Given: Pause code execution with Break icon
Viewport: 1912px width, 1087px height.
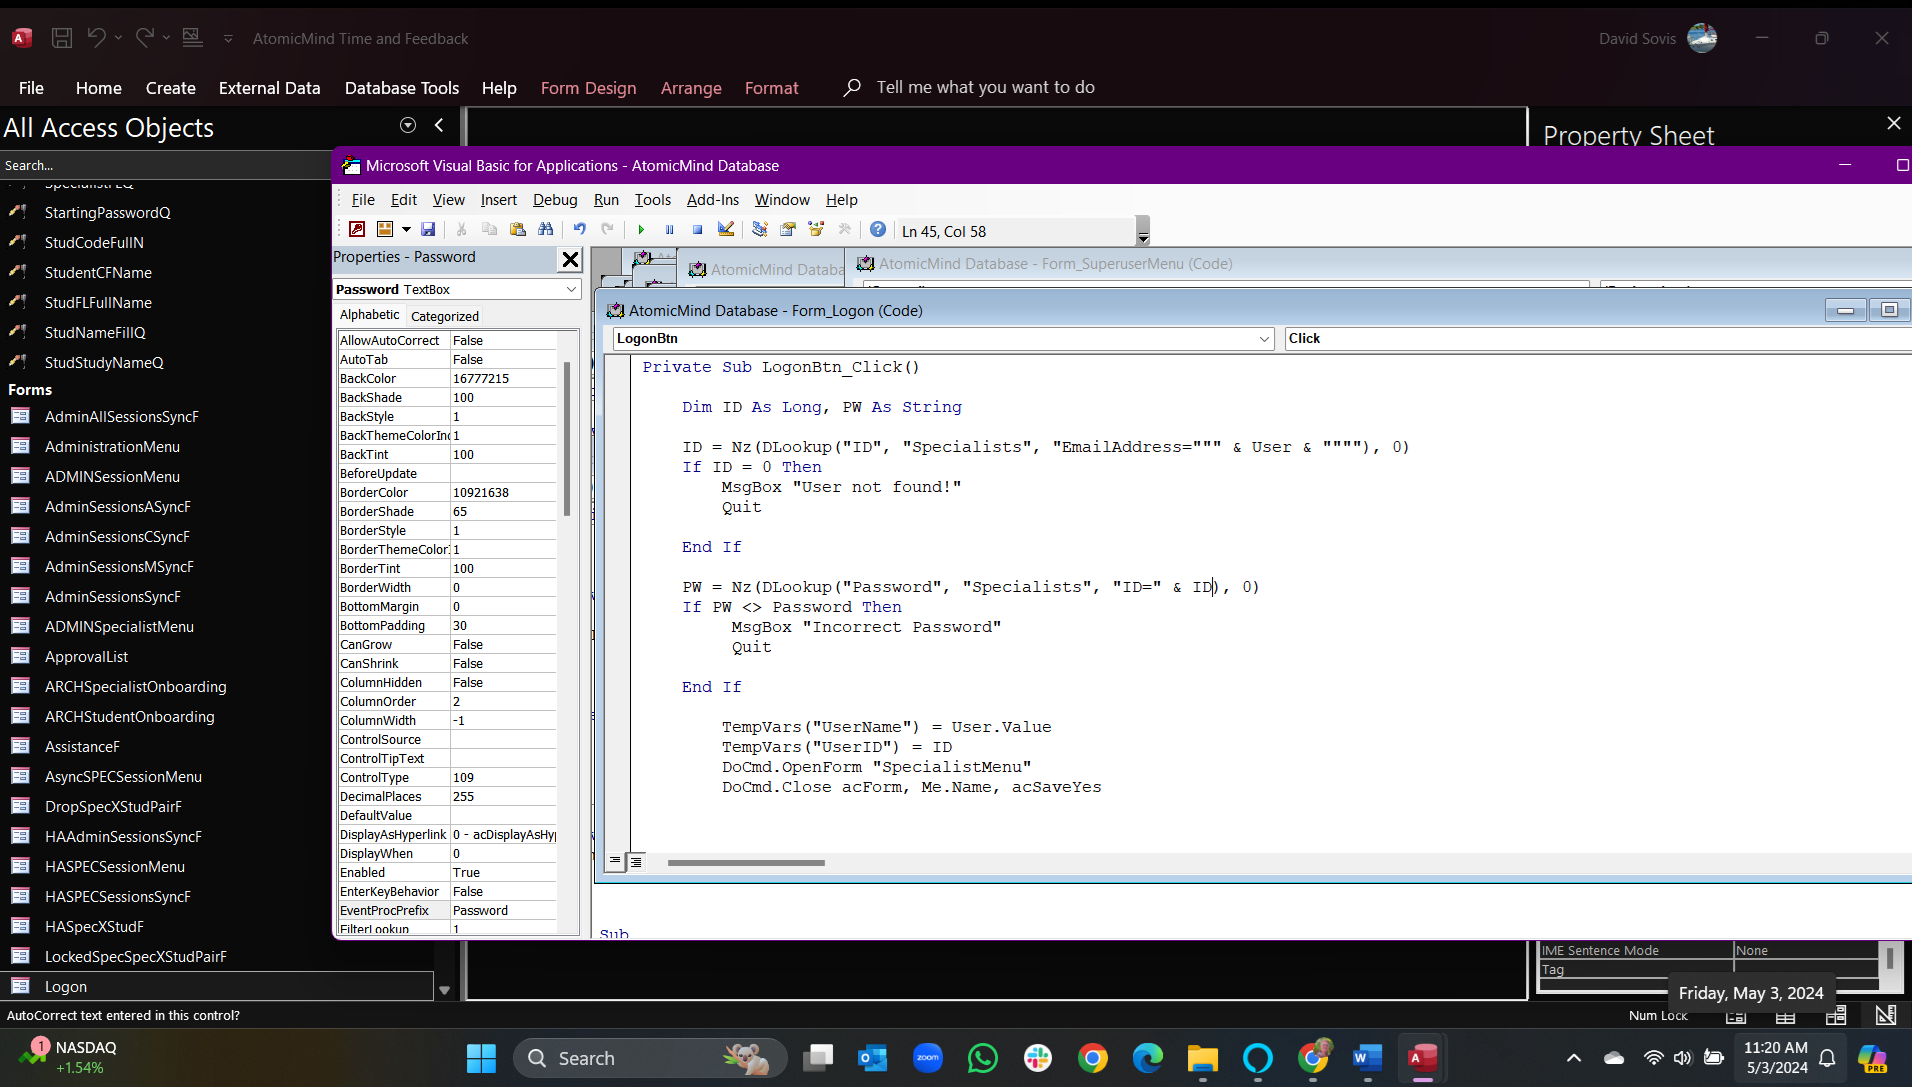Looking at the screenshot, I should click(668, 229).
